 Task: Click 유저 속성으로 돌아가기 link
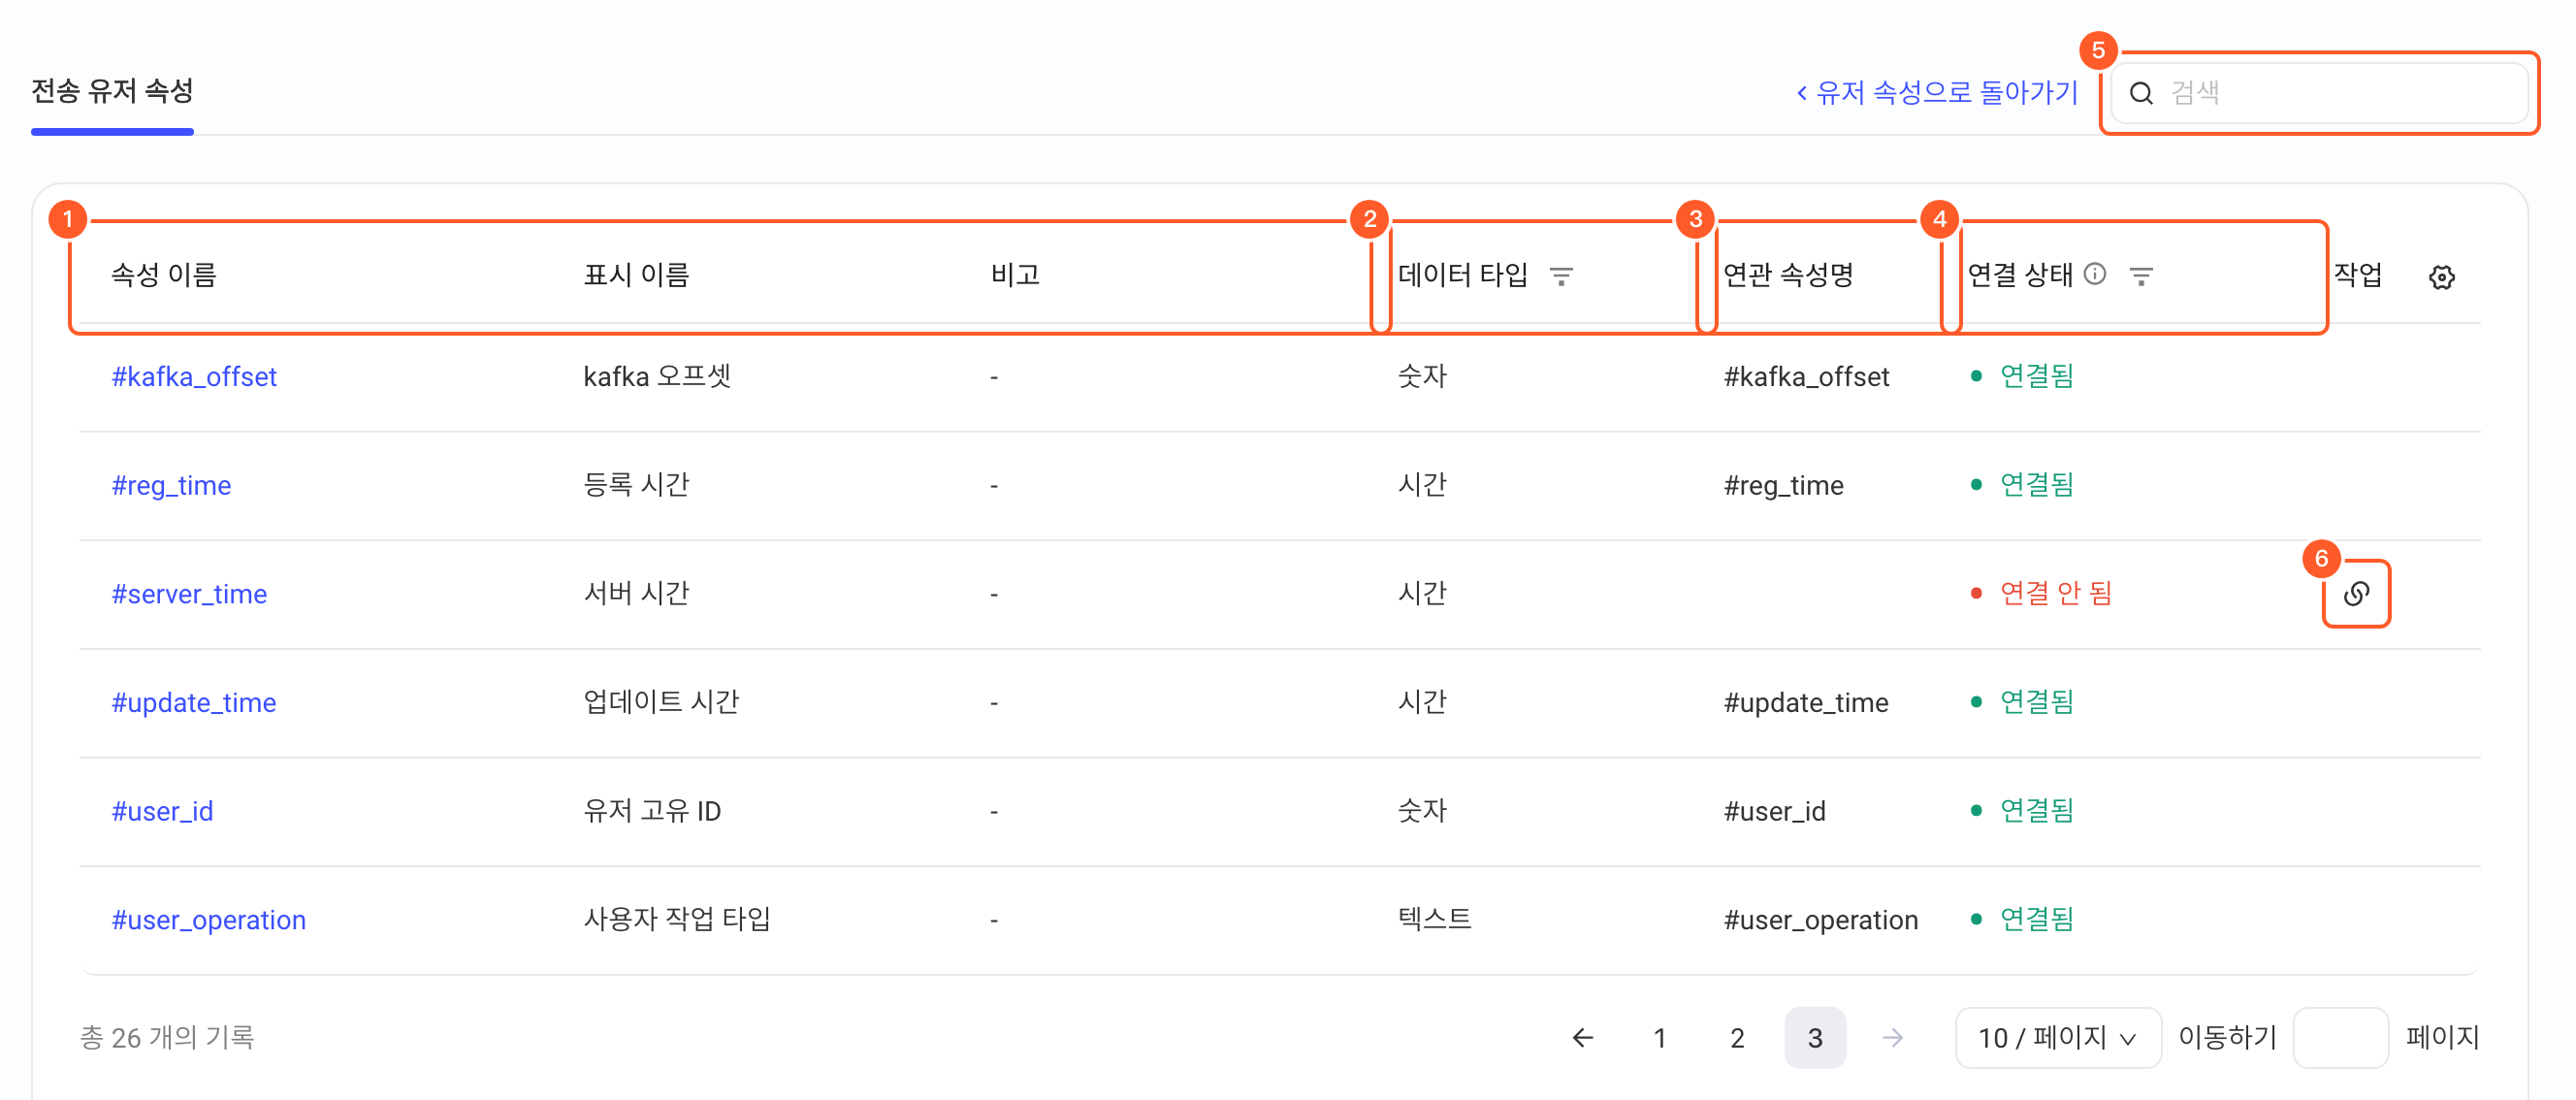click(x=1937, y=92)
